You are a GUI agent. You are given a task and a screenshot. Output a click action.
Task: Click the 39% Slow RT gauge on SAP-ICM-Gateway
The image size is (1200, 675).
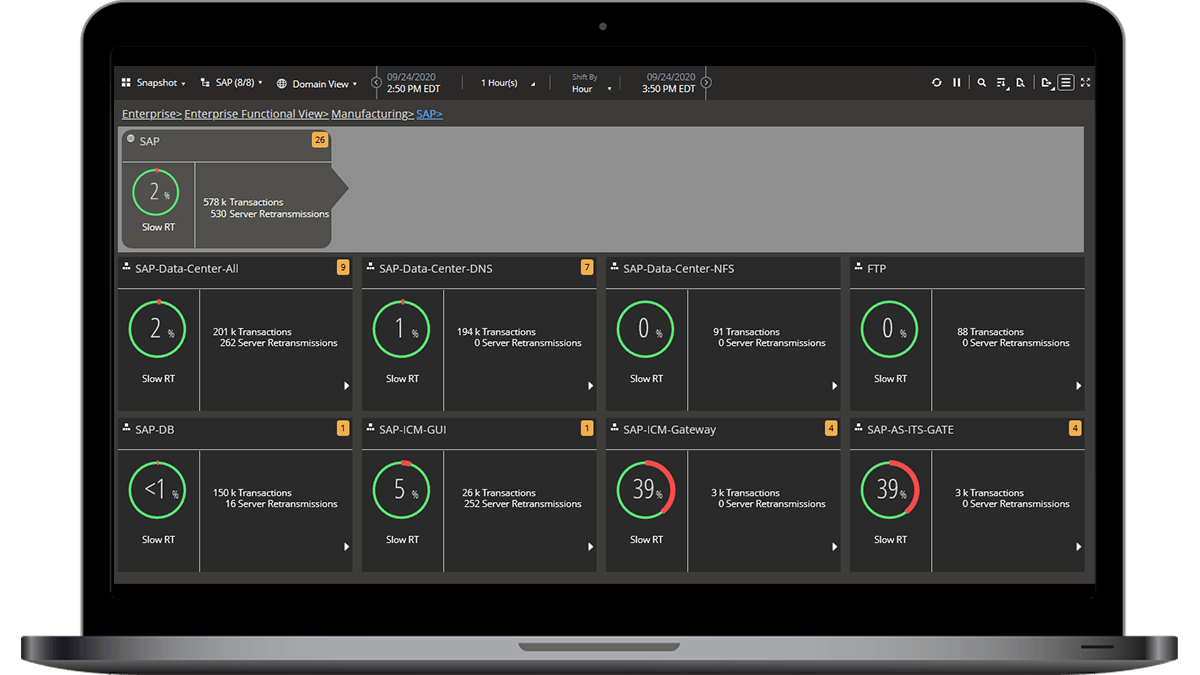coord(646,489)
